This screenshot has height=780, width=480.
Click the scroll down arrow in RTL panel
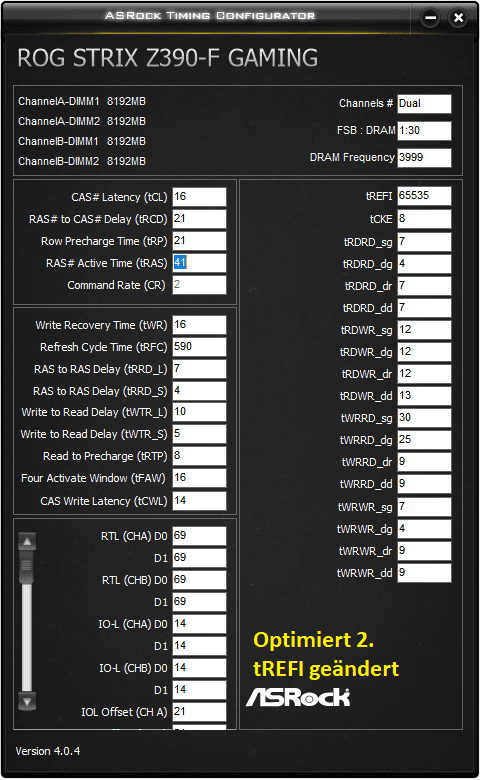(x=27, y=702)
